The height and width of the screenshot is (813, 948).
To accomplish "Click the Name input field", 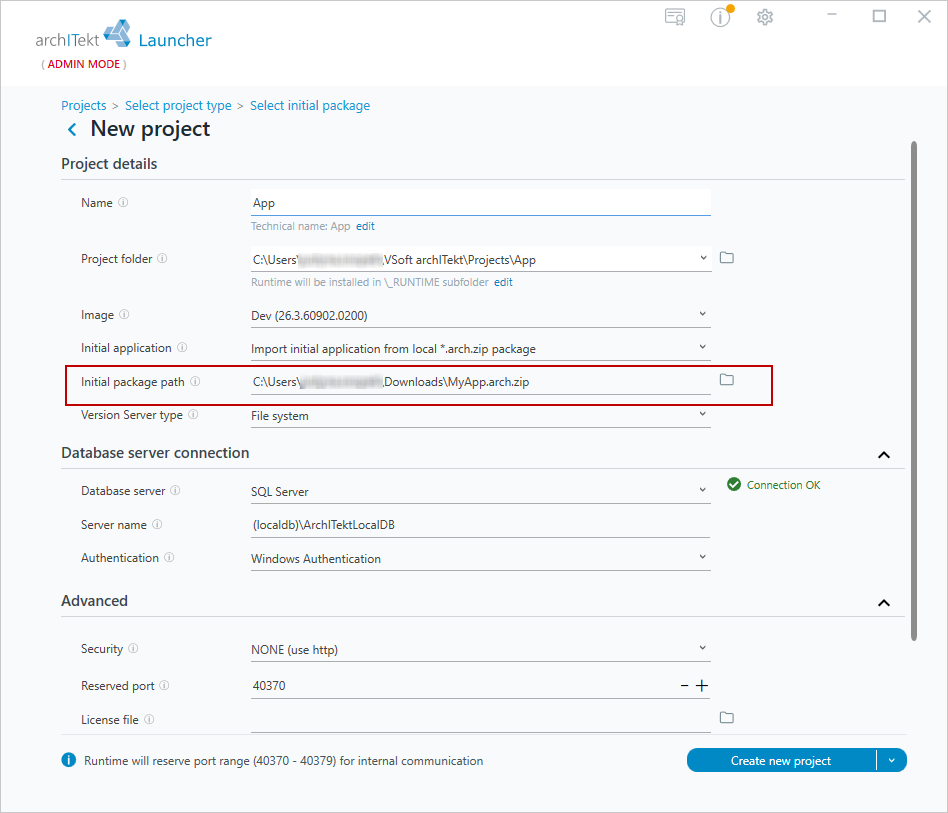I will coord(481,203).
